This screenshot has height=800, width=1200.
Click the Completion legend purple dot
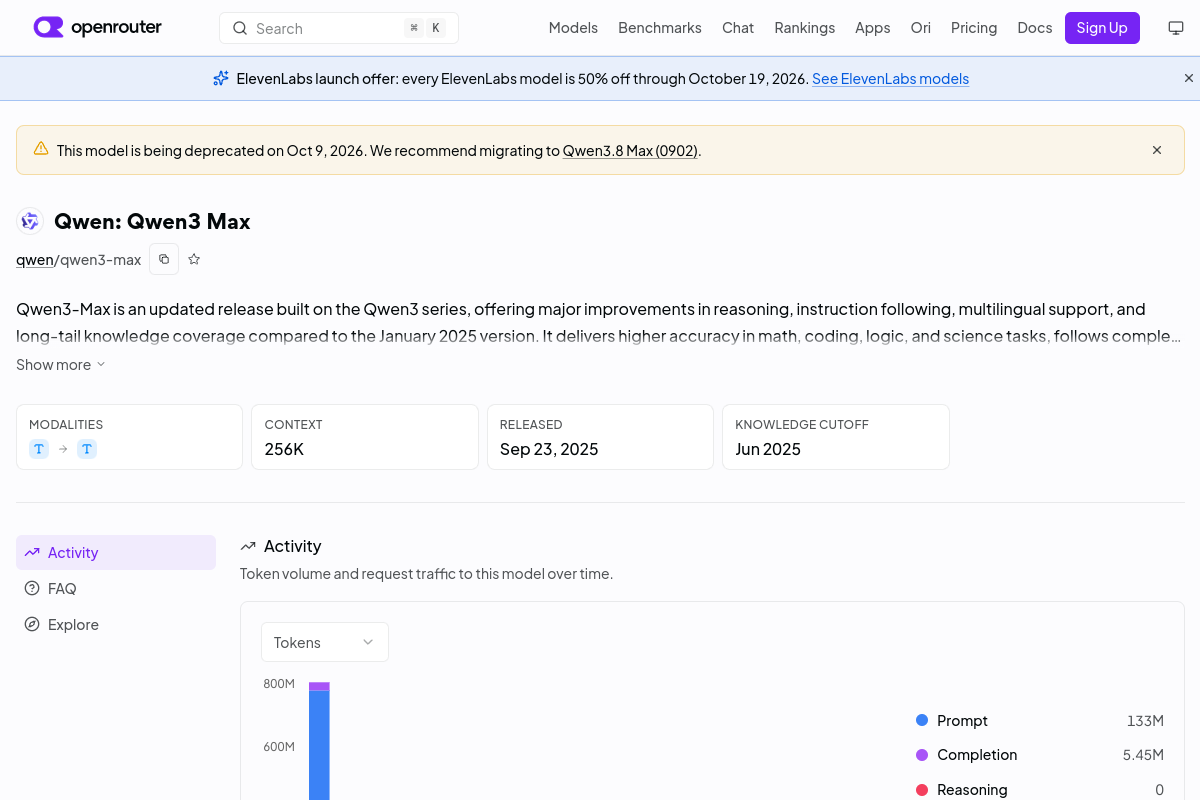[x=922, y=754]
